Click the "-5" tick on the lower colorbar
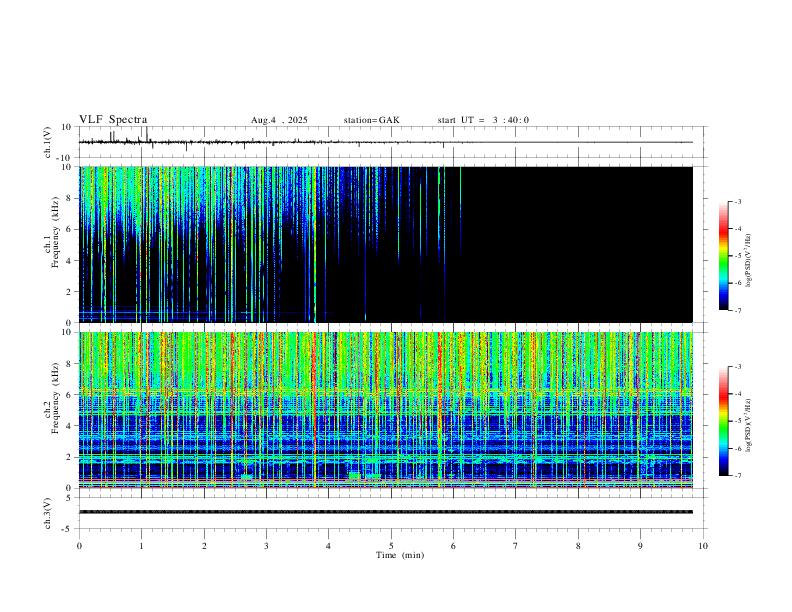The height and width of the screenshot is (612, 792). 738,421
